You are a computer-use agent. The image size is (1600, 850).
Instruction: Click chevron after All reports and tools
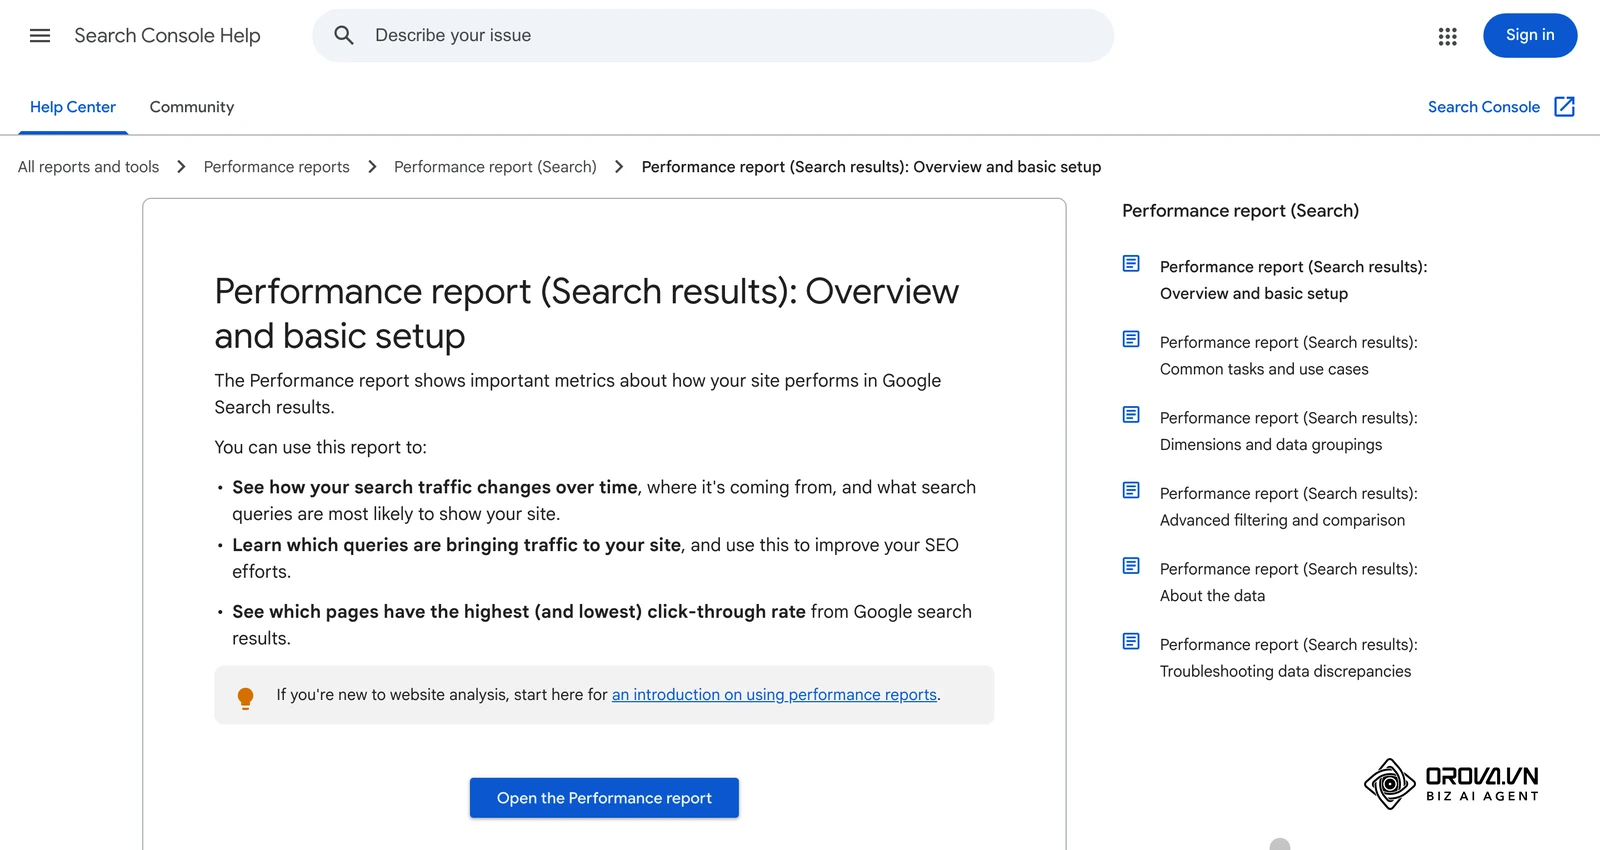pyautogui.click(x=181, y=167)
